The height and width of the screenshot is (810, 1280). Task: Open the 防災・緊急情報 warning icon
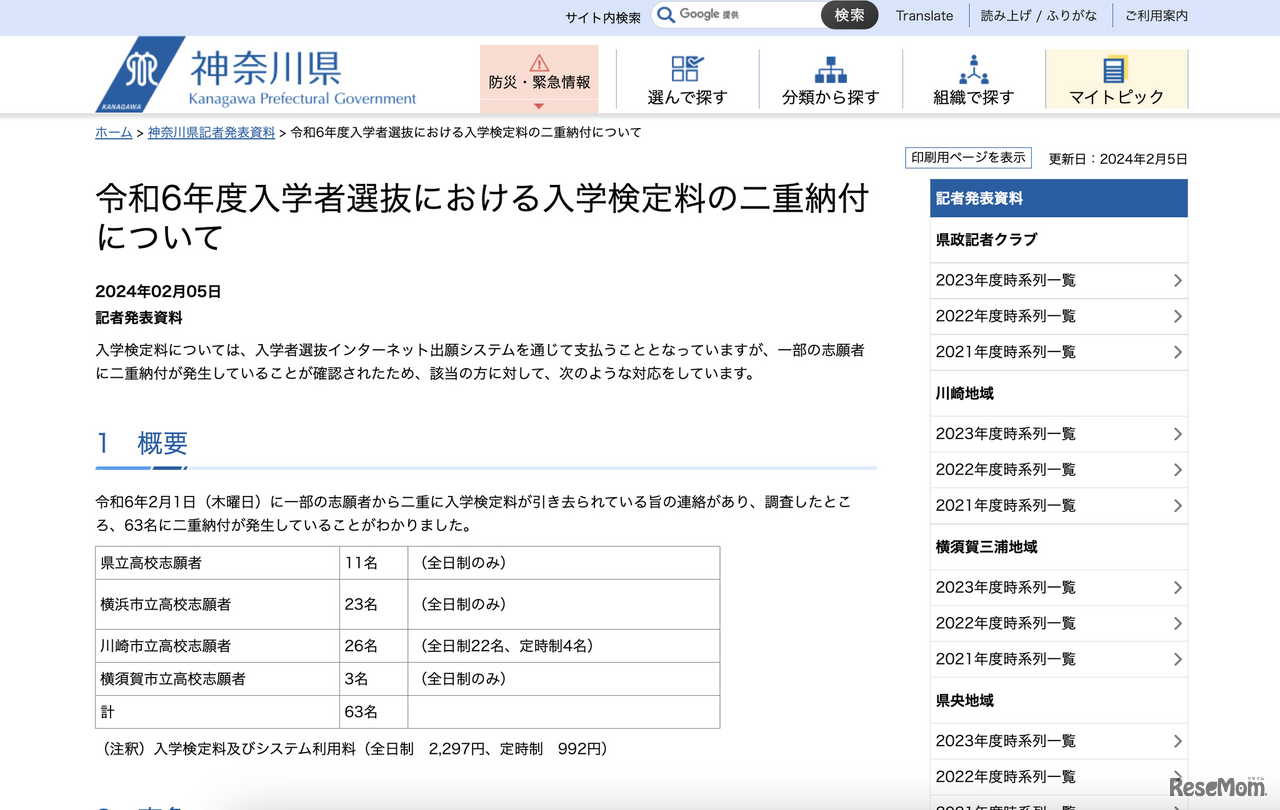pyautogui.click(x=539, y=63)
